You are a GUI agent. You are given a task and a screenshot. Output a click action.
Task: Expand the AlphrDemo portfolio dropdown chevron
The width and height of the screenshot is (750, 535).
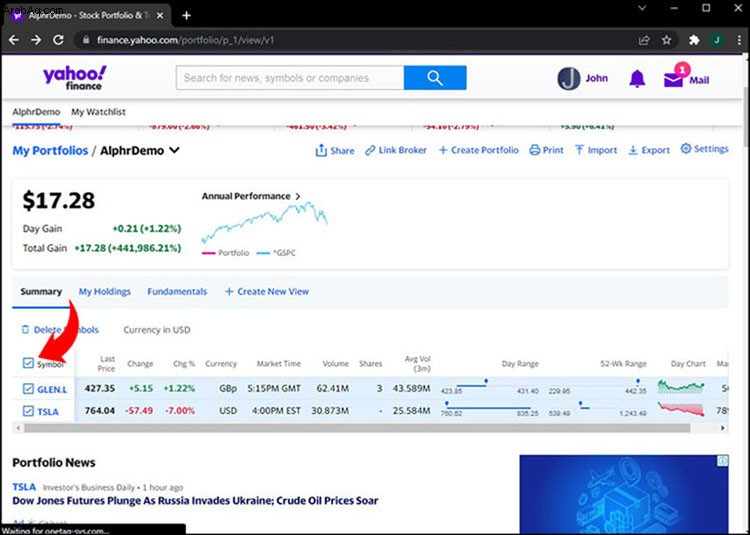click(x=175, y=150)
